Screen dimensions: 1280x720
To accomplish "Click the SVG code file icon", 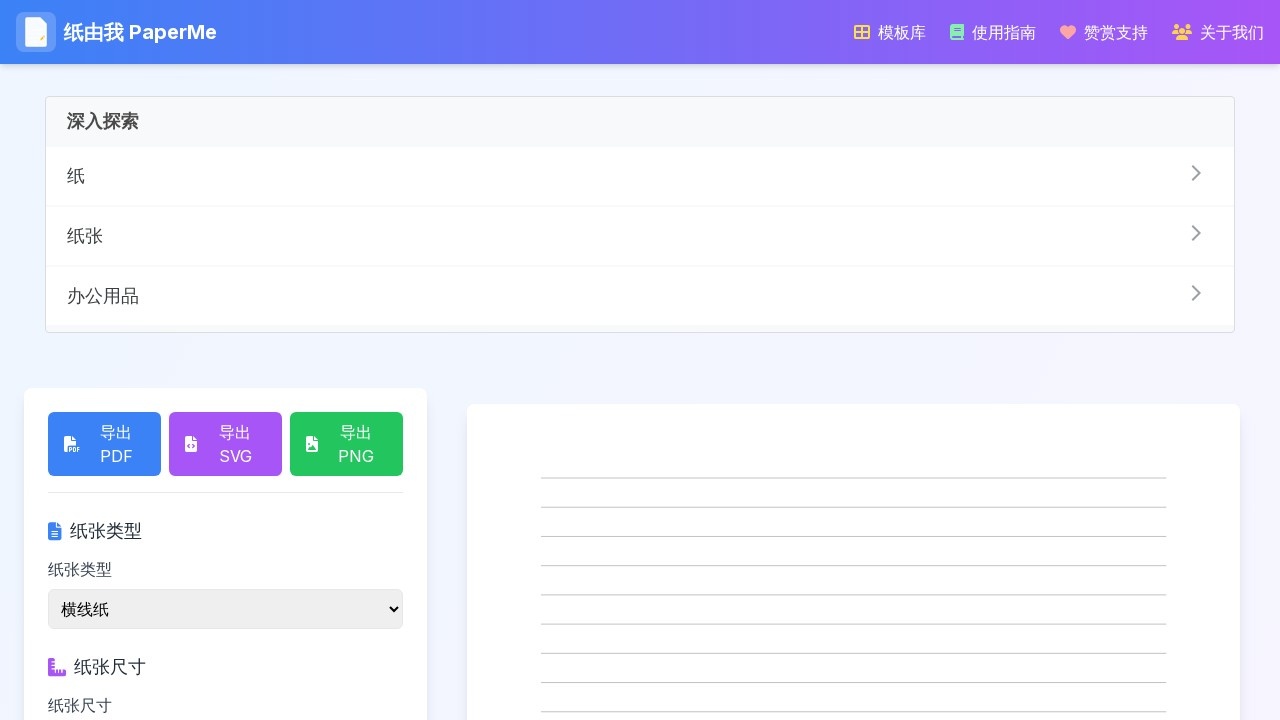I will 191,444.
